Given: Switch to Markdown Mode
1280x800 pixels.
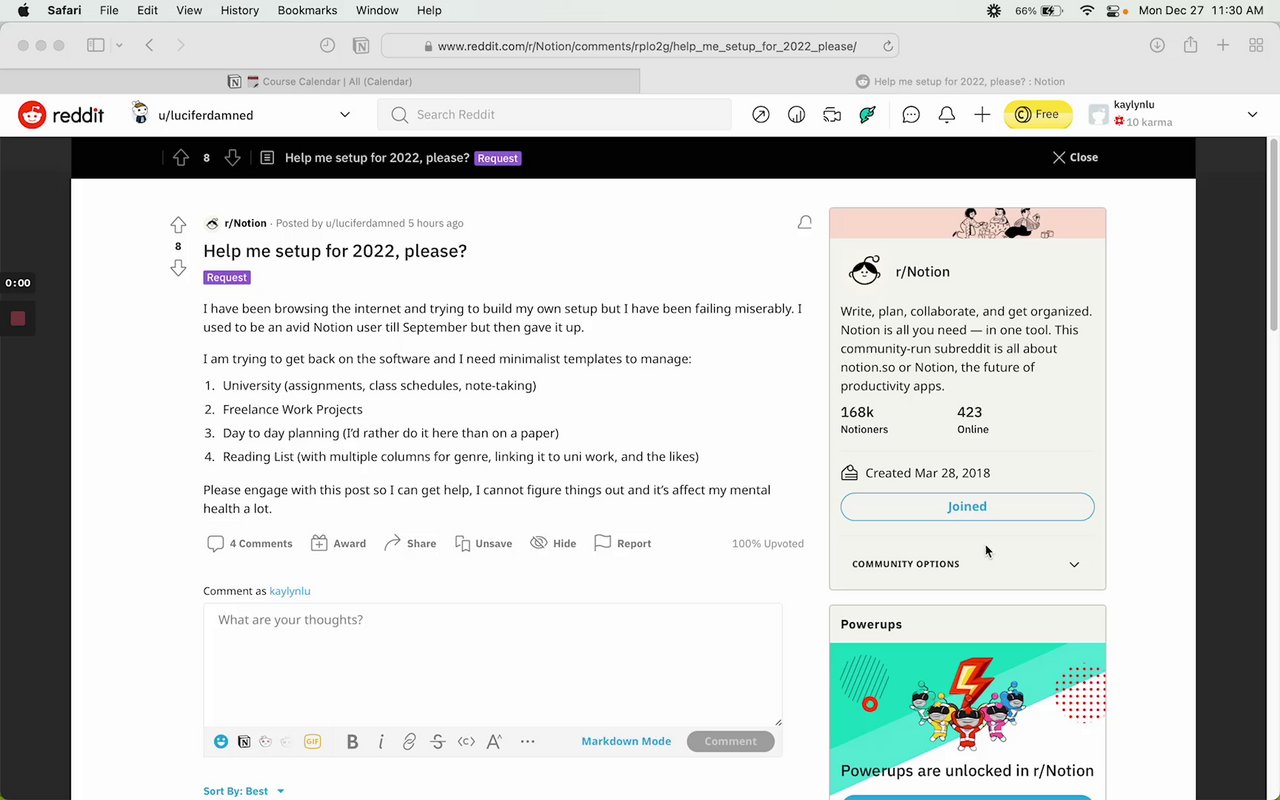Looking at the screenshot, I should point(626,741).
